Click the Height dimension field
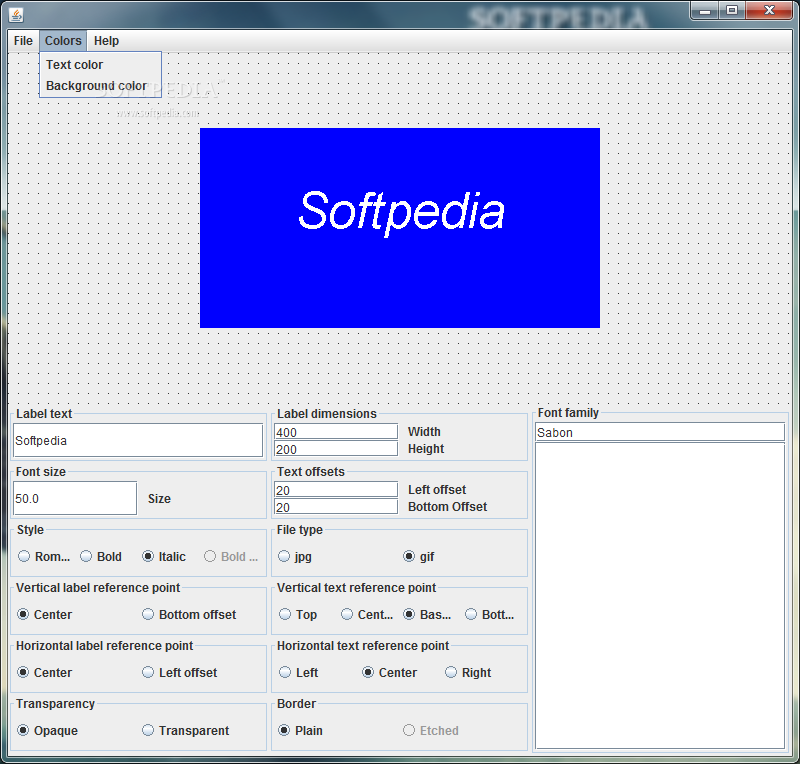This screenshot has width=800, height=764. click(336, 449)
